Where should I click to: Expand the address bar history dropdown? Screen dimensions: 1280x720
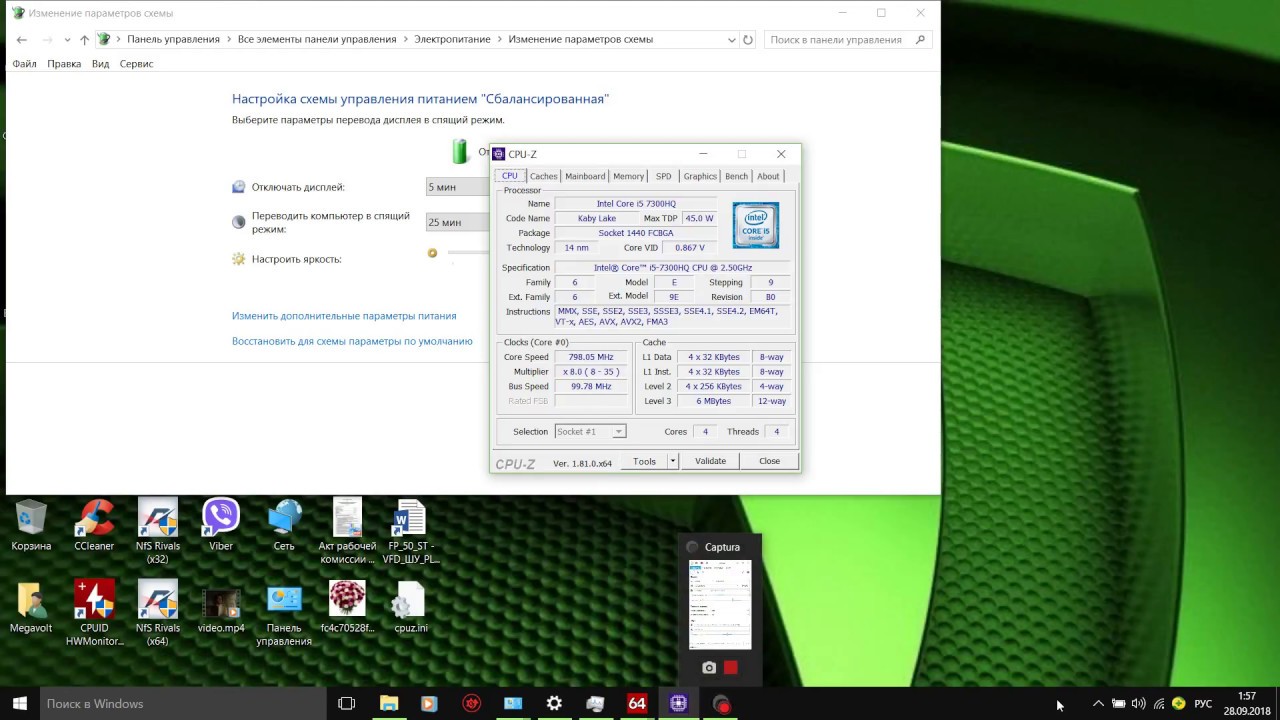click(732, 40)
